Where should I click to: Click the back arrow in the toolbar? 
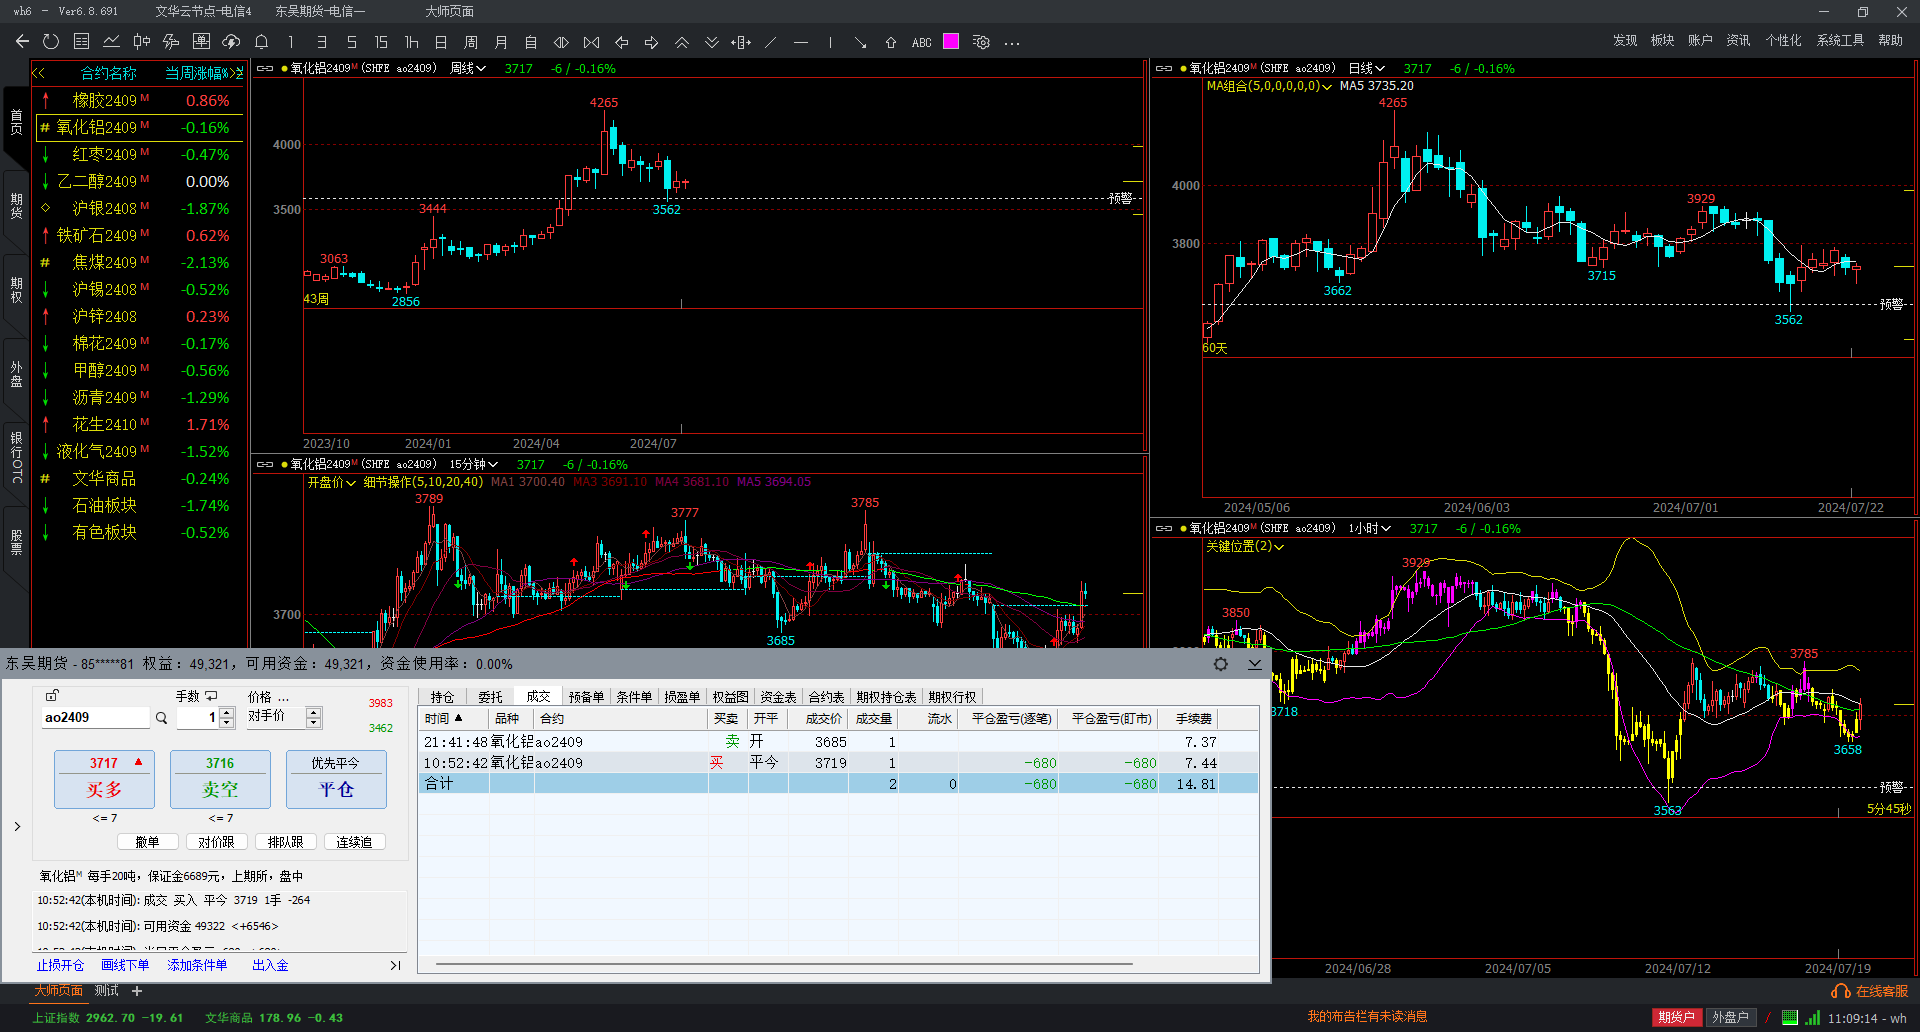click(x=22, y=42)
